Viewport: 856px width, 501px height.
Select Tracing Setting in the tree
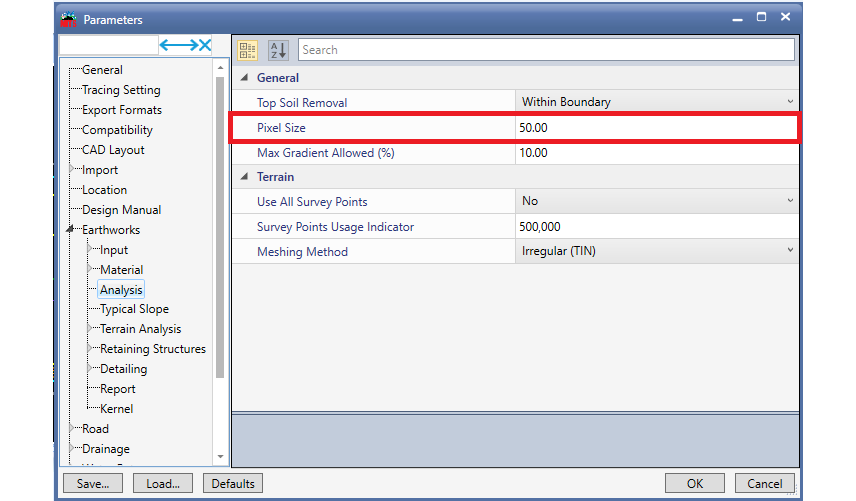coord(121,90)
